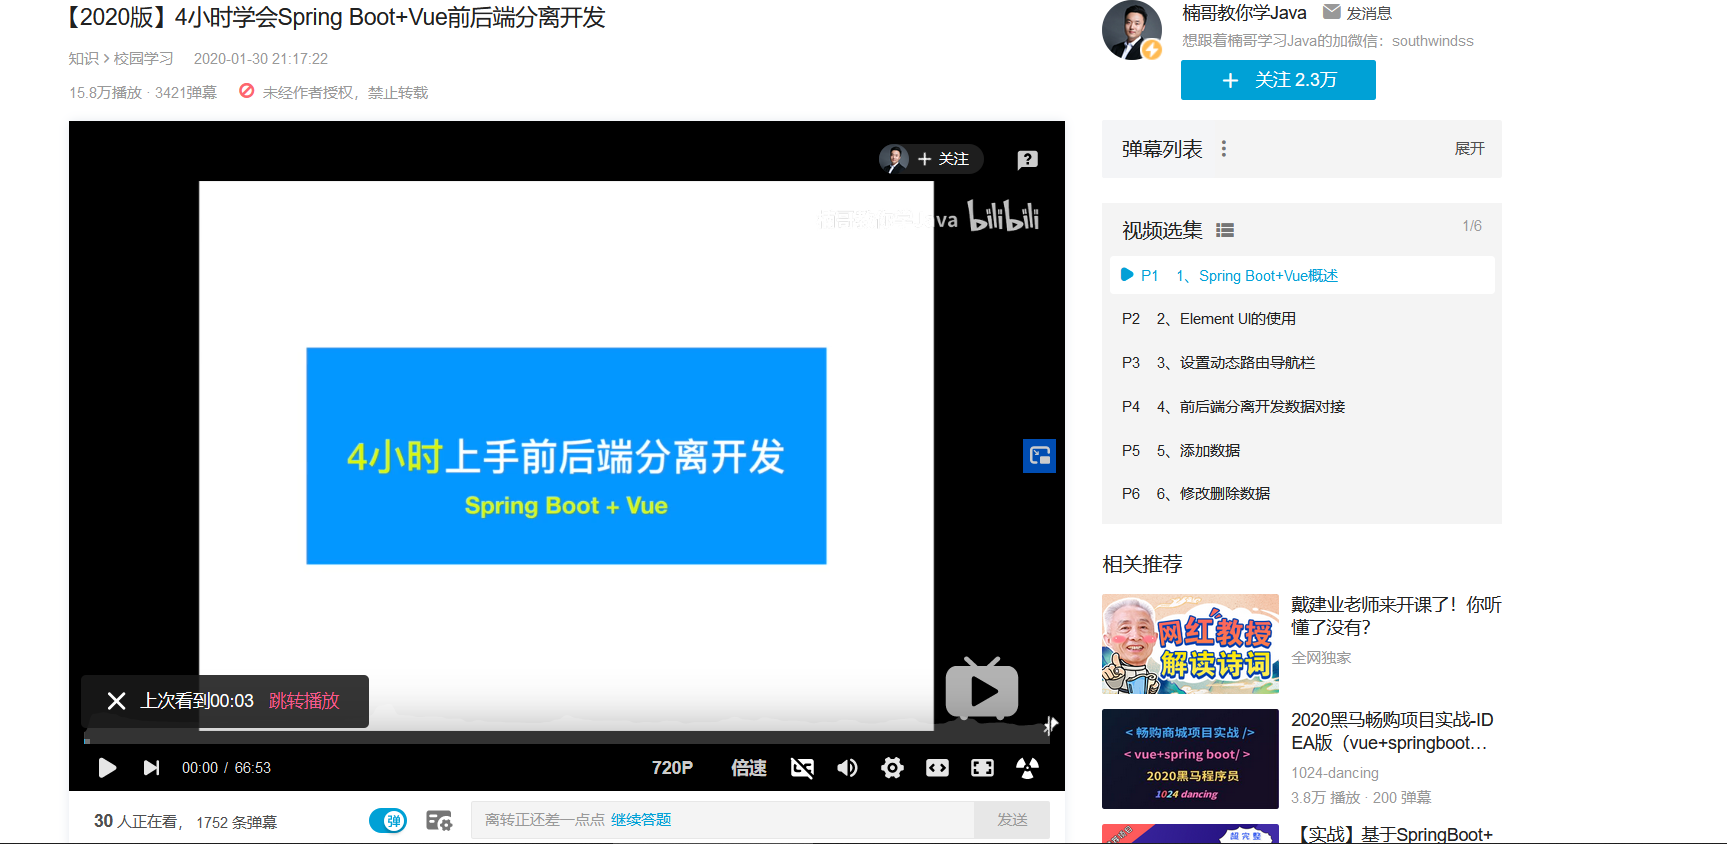Open the uploader avatar profile

click(1132, 30)
